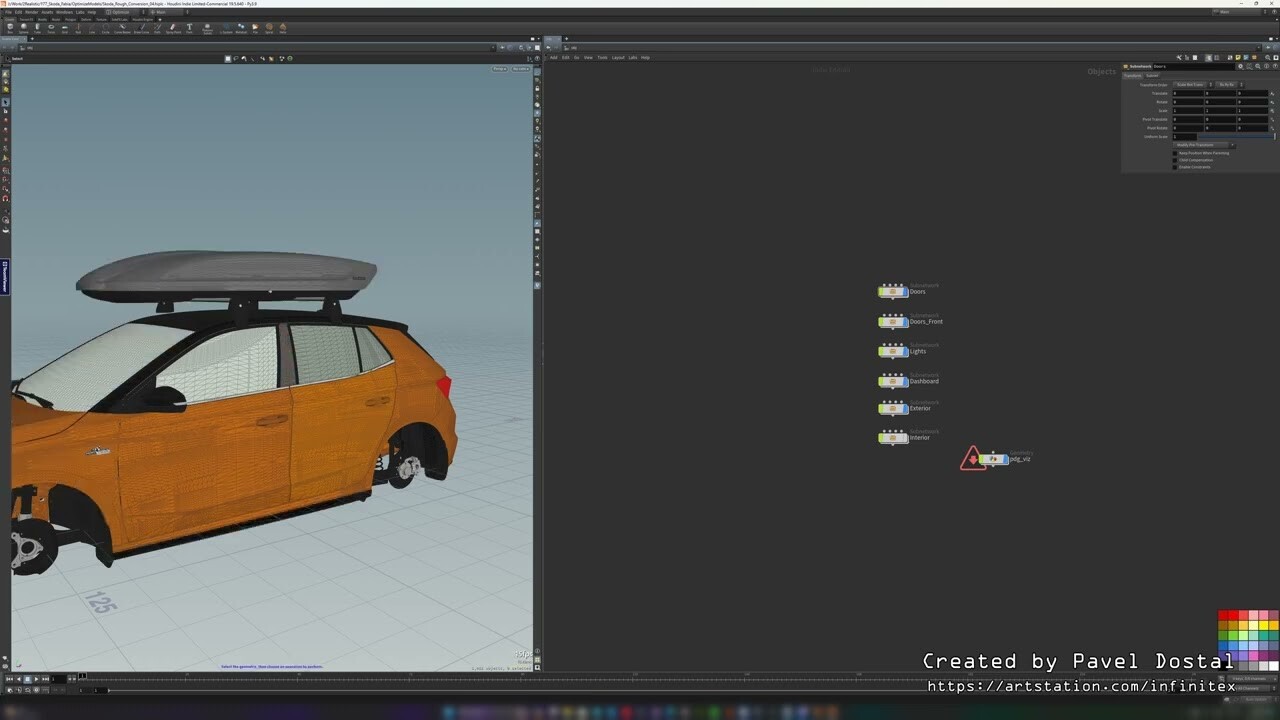Screen dimensions: 1280x720
Task: Open the Transform Order dropdown
Action: tap(1191, 85)
